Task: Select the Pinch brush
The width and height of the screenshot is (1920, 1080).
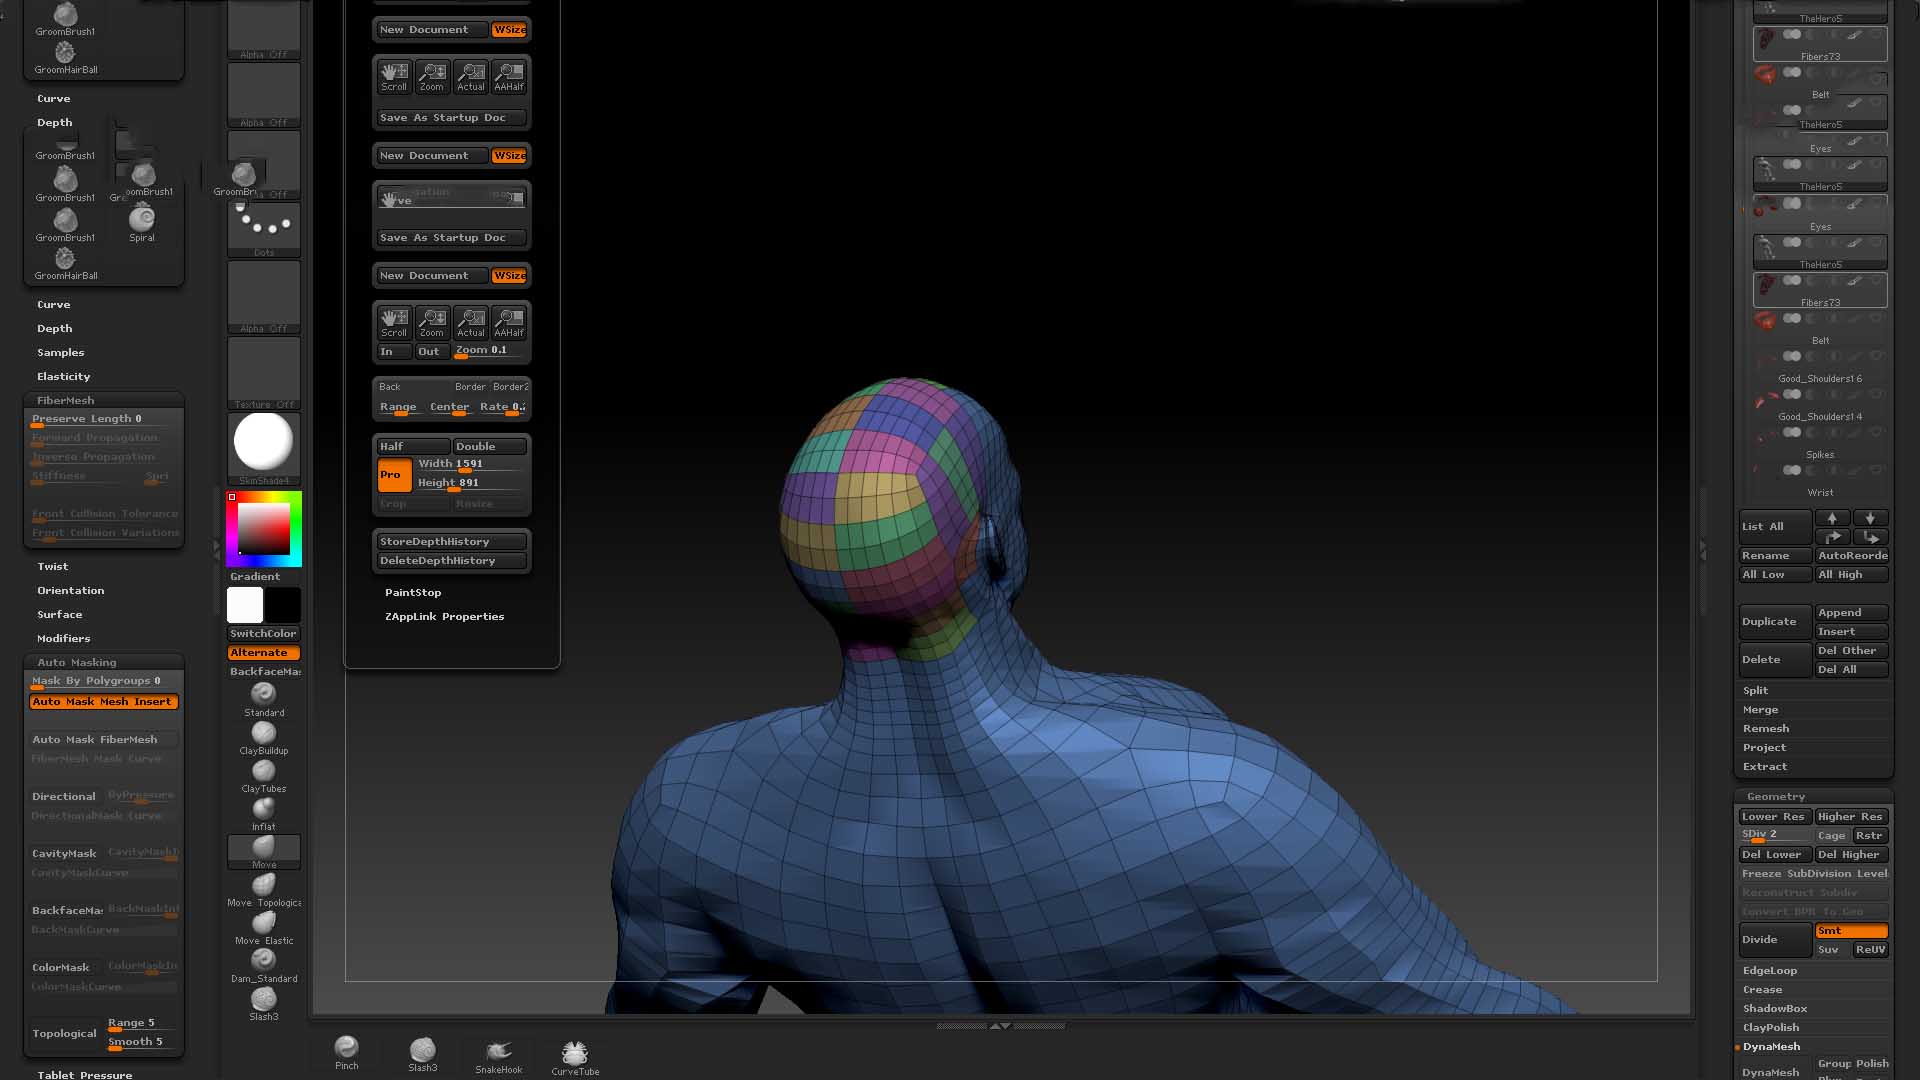Action: pyautogui.click(x=347, y=1053)
